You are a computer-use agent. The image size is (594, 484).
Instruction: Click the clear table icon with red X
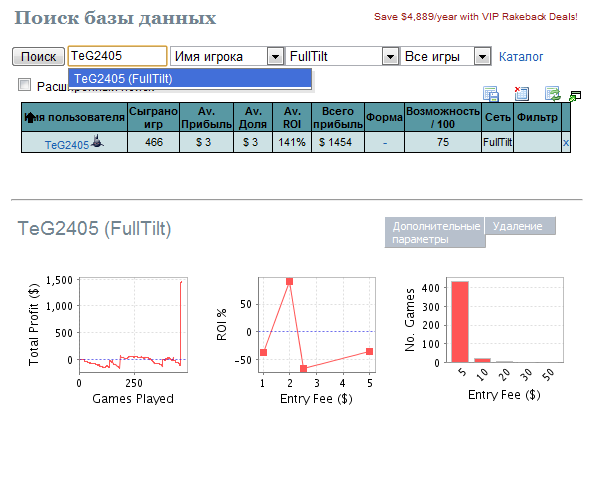pyautogui.click(x=522, y=94)
